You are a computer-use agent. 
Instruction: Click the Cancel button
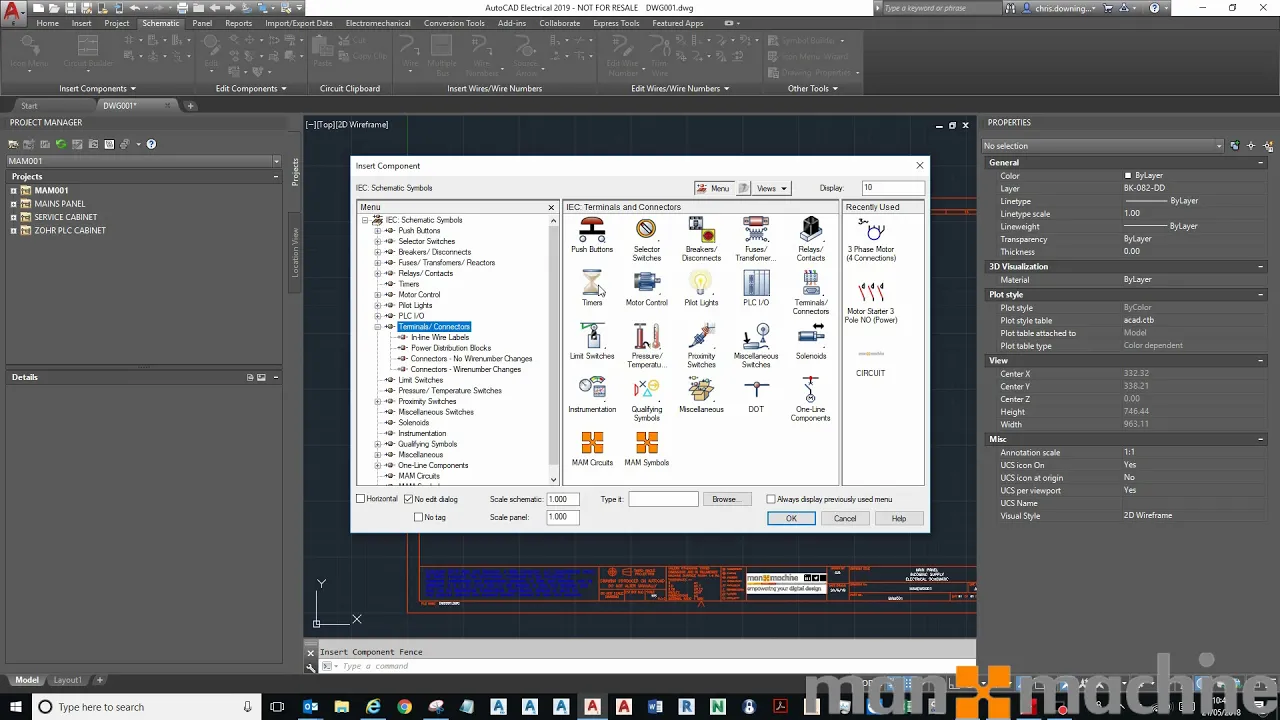click(845, 518)
